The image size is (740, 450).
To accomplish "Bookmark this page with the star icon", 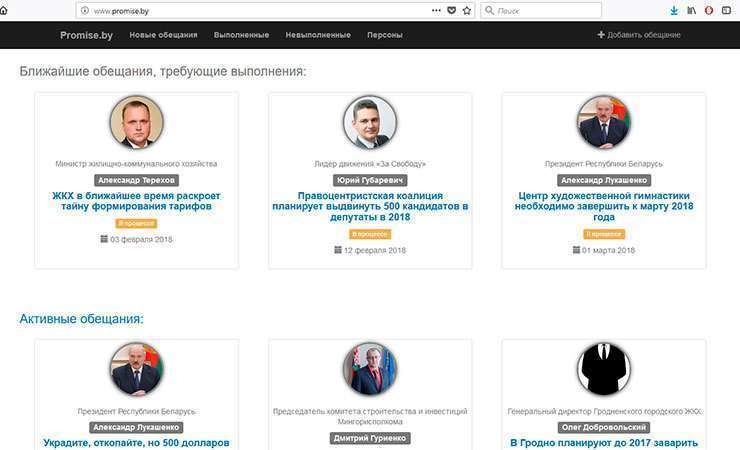I will tap(466, 10).
